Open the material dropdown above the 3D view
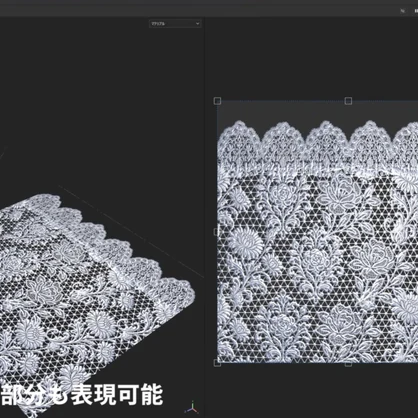 [175, 24]
